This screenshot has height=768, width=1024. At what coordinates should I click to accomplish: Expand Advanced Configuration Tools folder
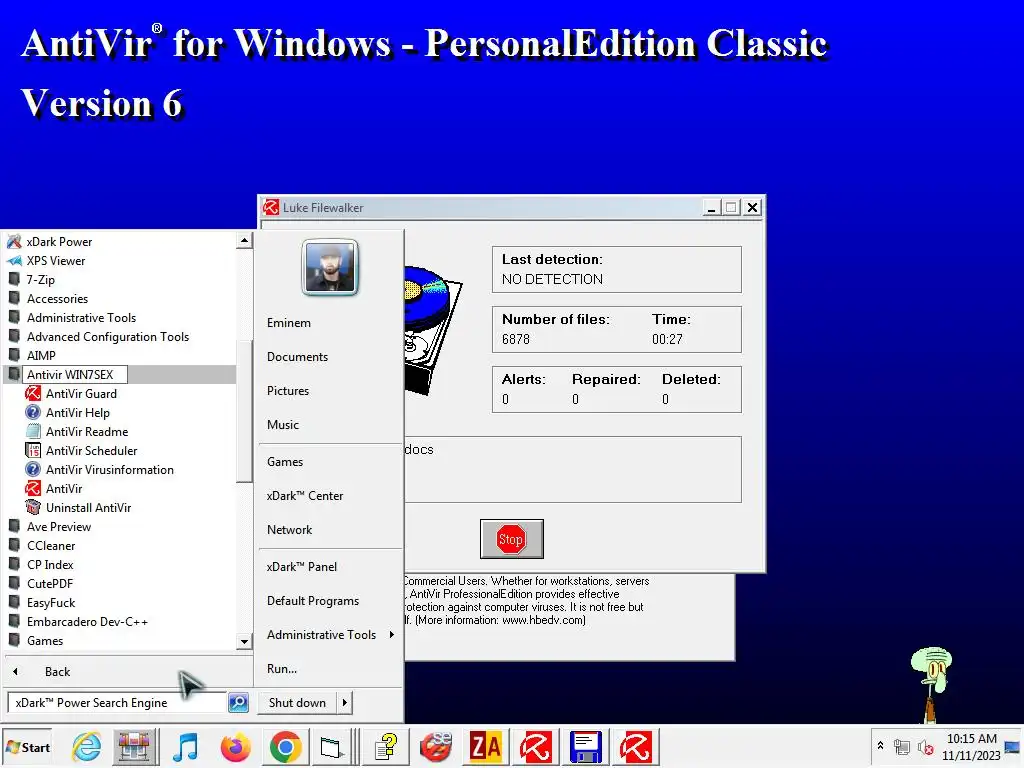(108, 336)
